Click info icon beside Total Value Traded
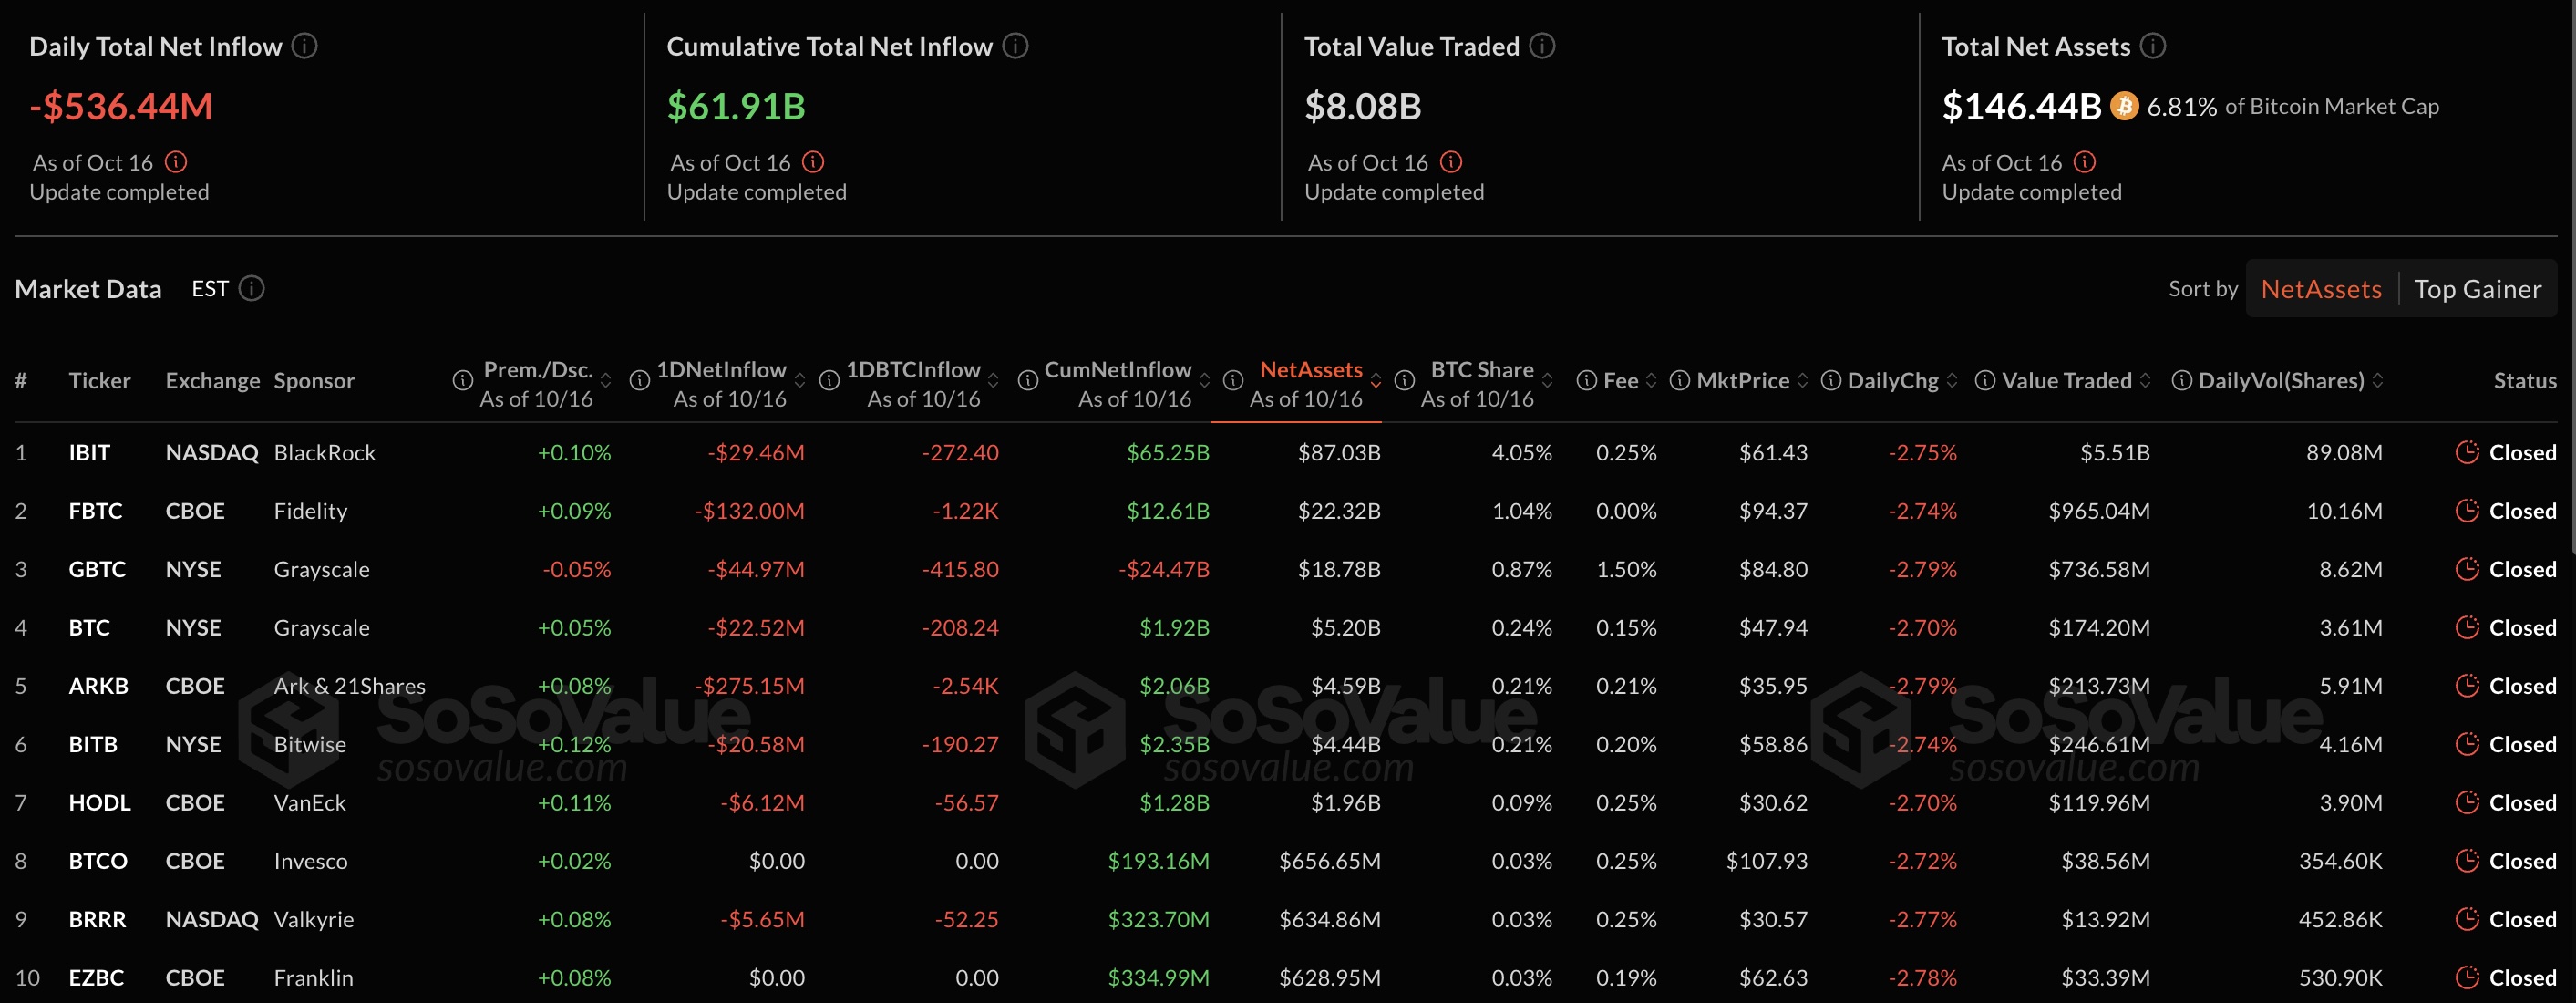2576x1003 pixels. pos(1543,46)
